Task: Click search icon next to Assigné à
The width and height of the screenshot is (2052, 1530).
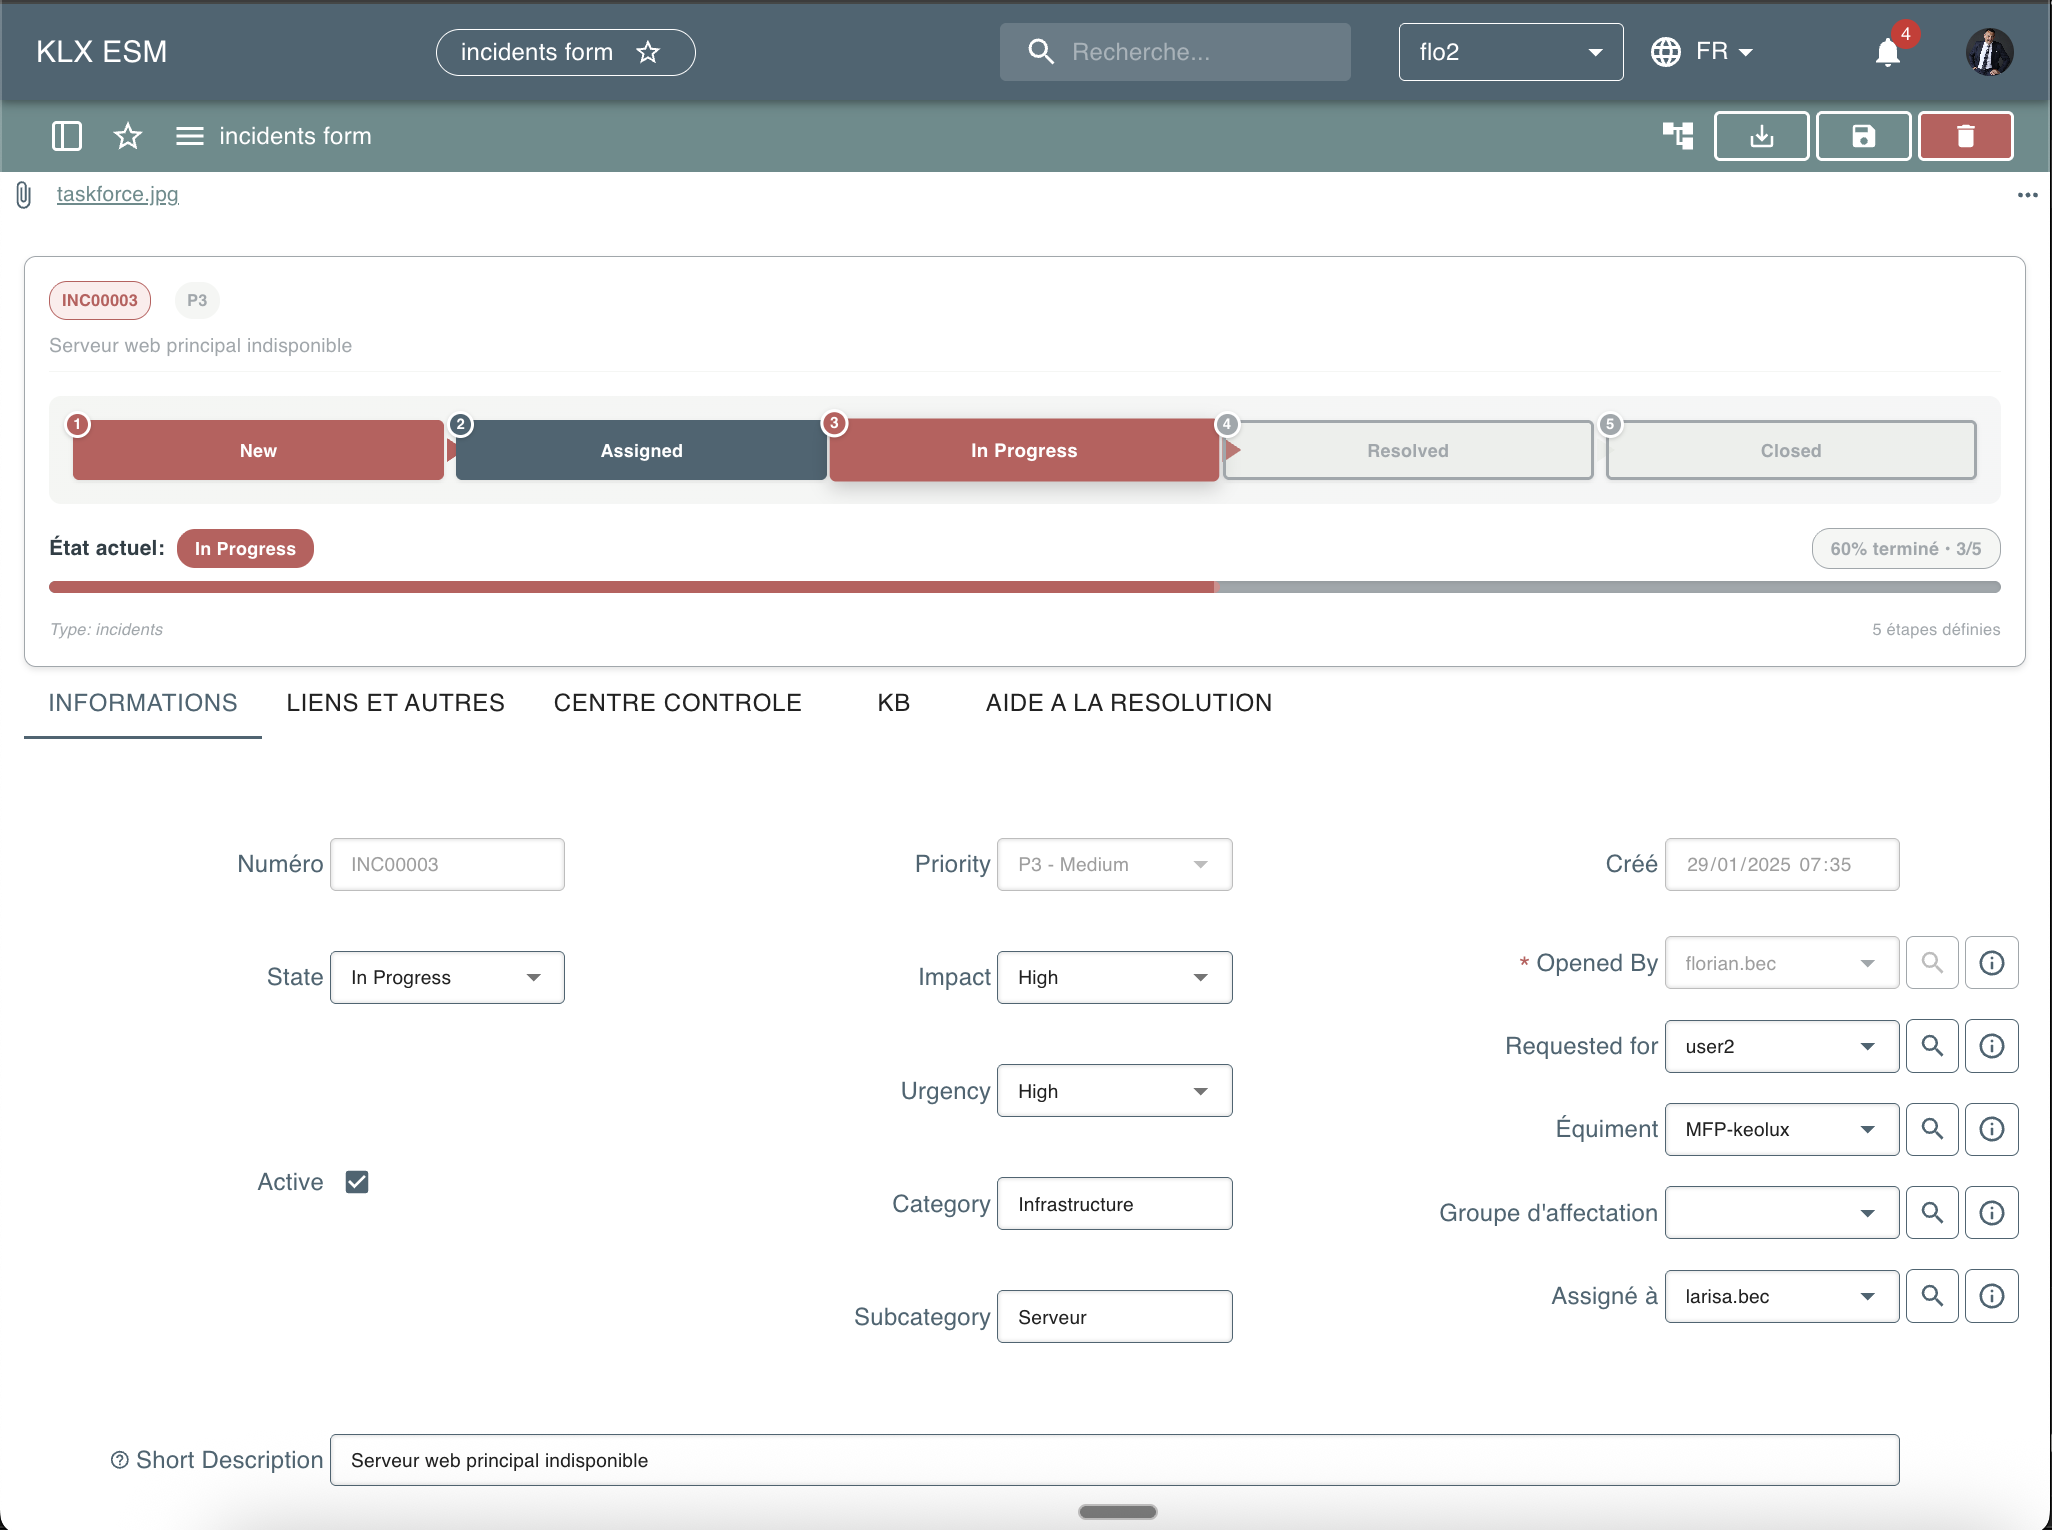Action: point(1932,1296)
